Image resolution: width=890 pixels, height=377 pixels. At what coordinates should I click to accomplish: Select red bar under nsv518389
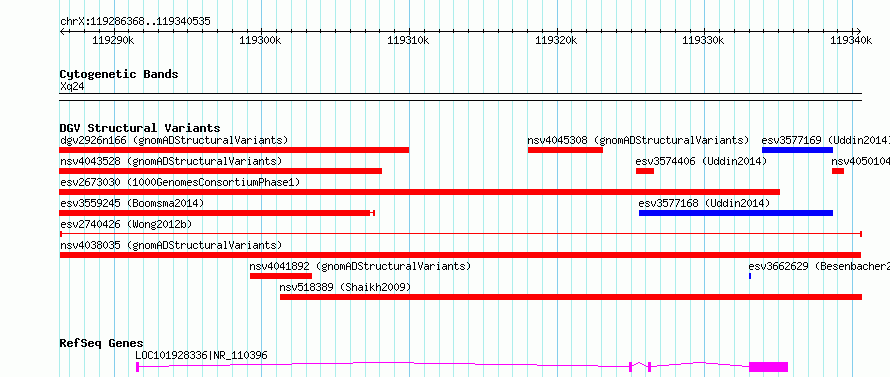tap(571, 297)
